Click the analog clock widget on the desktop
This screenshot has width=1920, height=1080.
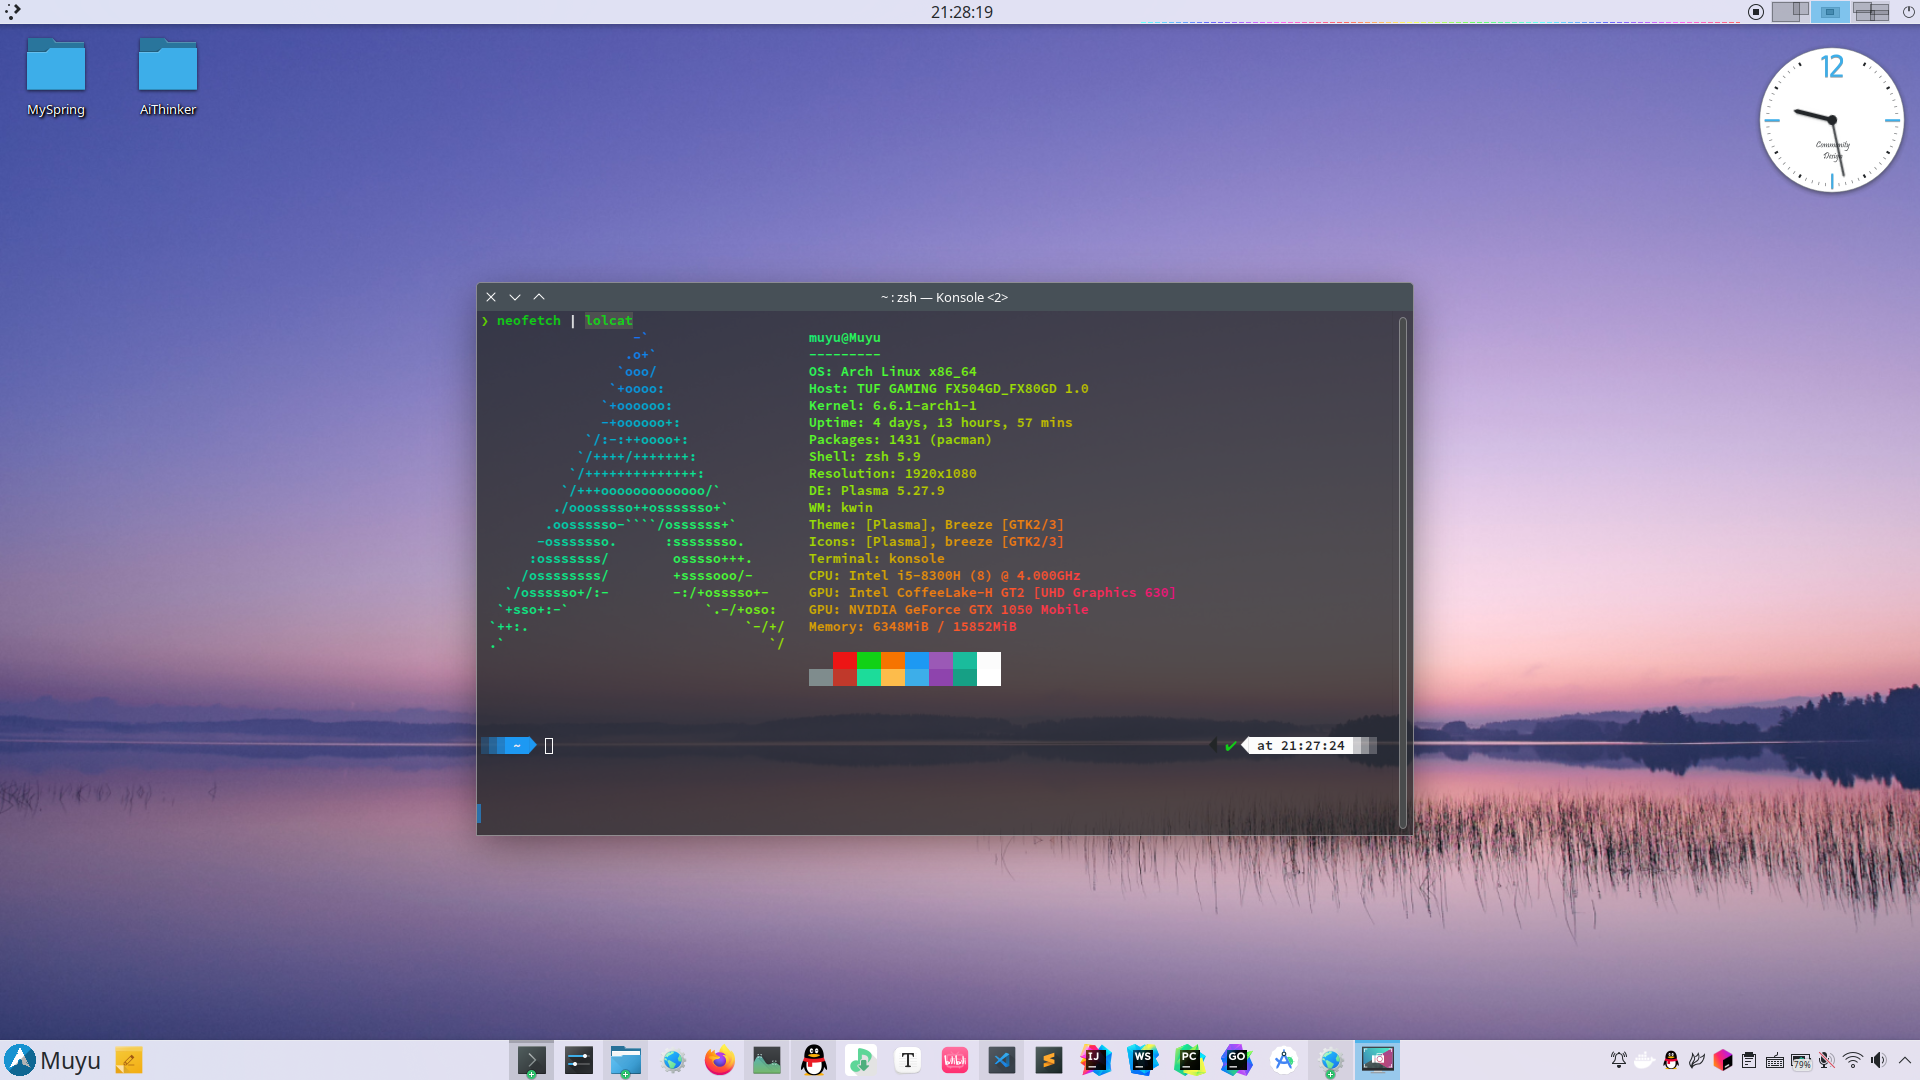click(x=1831, y=120)
